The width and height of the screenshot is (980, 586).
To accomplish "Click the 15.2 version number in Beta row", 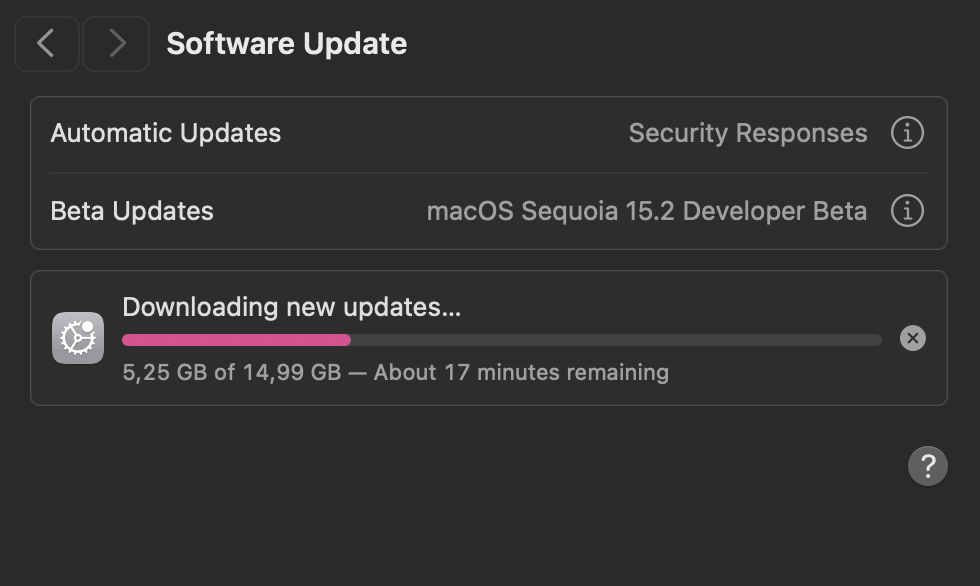I will pyautogui.click(x=650, y=211).
